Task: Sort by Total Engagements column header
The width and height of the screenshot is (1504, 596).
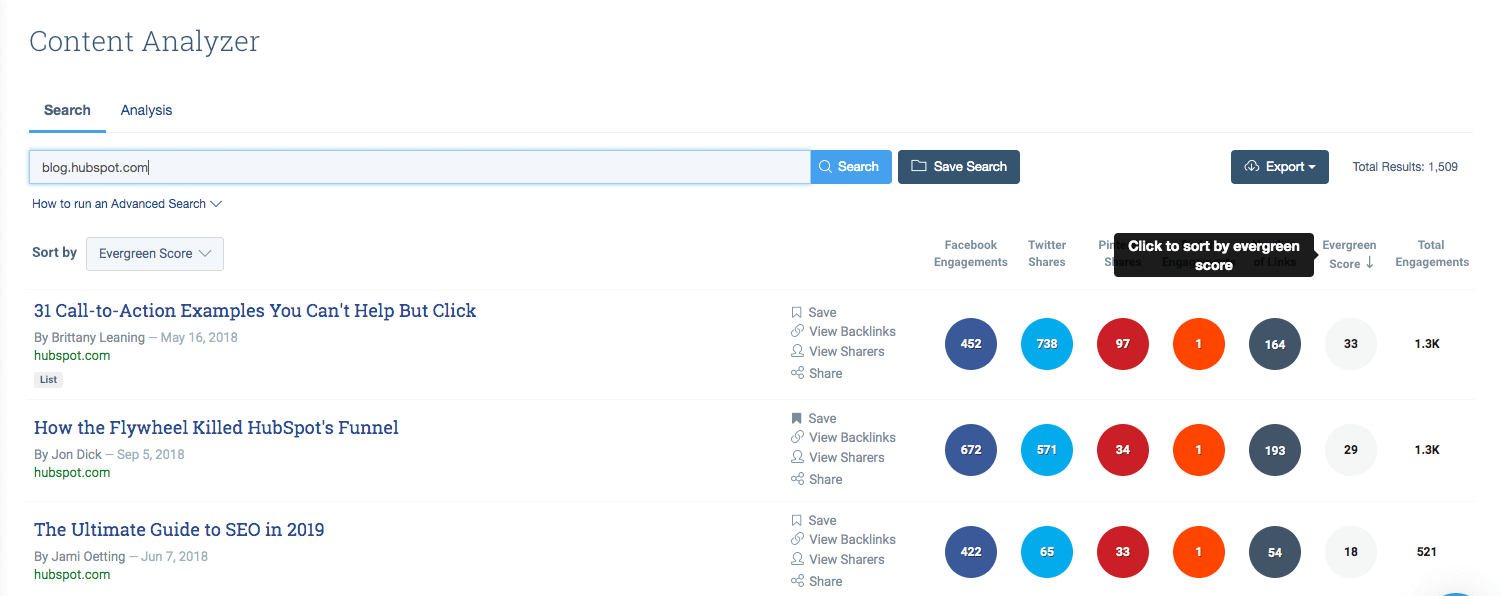Action: pos(1431,253)
